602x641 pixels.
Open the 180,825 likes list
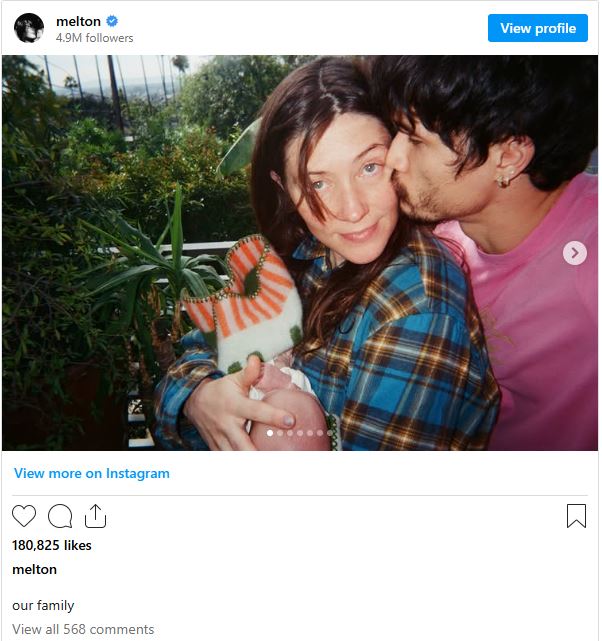point(52,545)
